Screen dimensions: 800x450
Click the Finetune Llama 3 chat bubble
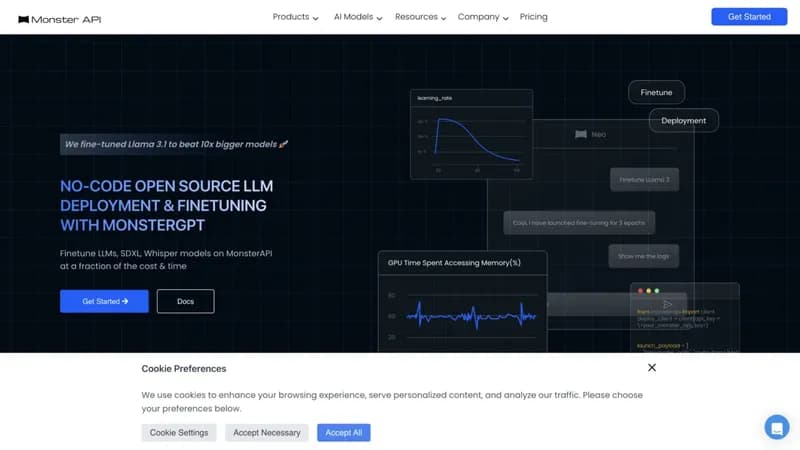644,180
